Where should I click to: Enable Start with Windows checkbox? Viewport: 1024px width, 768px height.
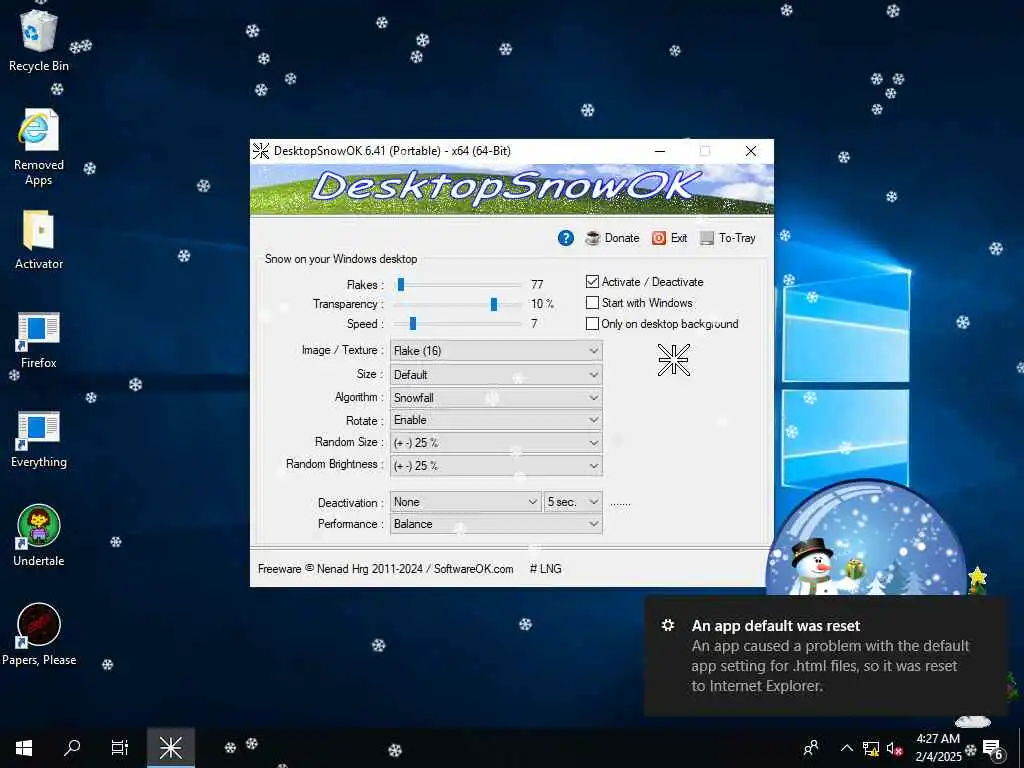click(592, 302)
